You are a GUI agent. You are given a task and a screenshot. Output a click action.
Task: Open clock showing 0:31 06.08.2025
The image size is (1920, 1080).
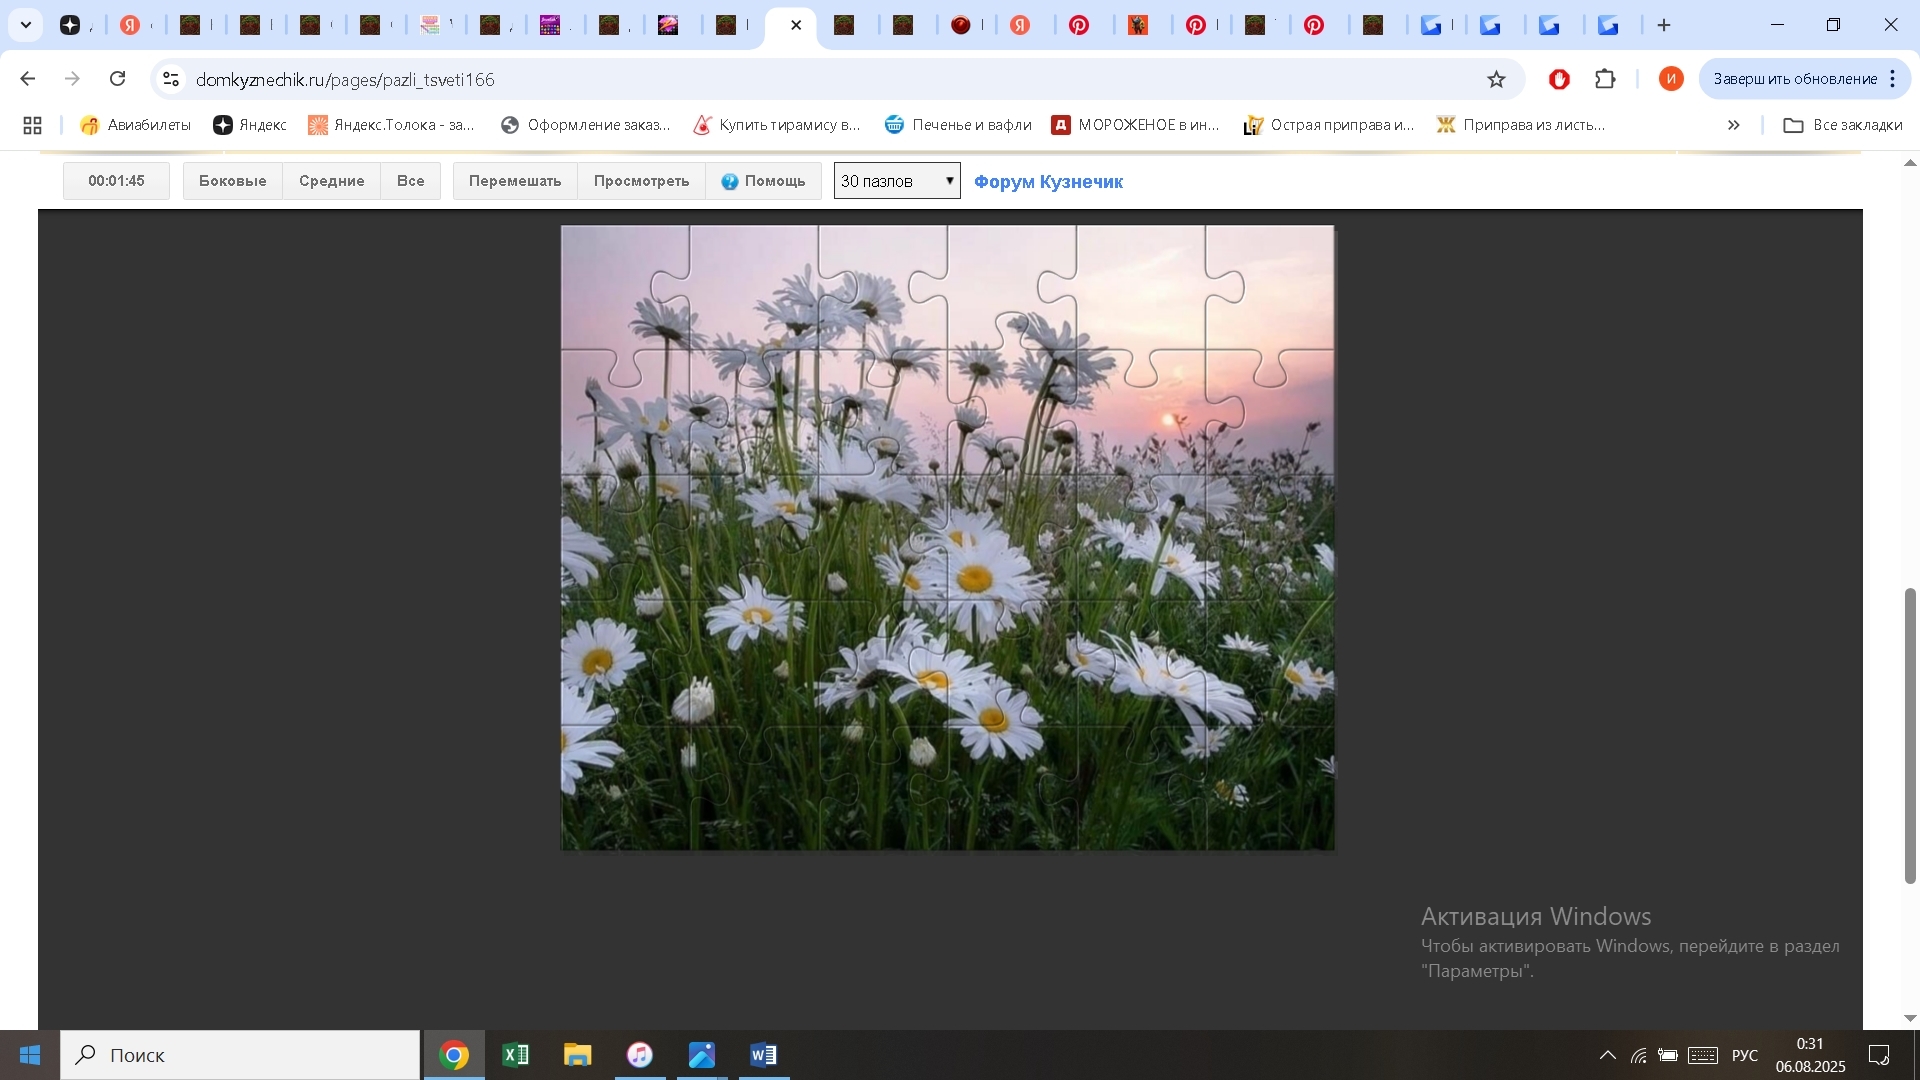click(1810, 1055)
